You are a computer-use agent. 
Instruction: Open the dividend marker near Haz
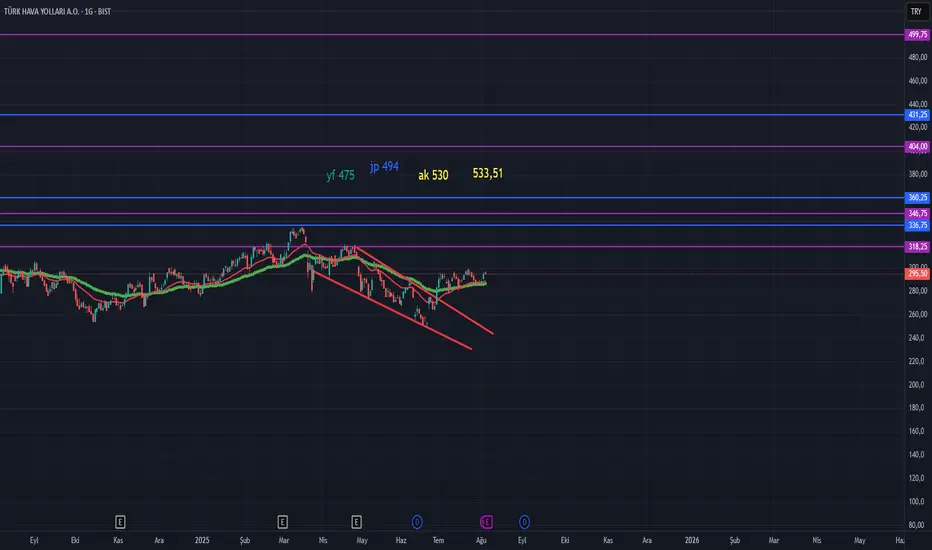click(417, 522)
